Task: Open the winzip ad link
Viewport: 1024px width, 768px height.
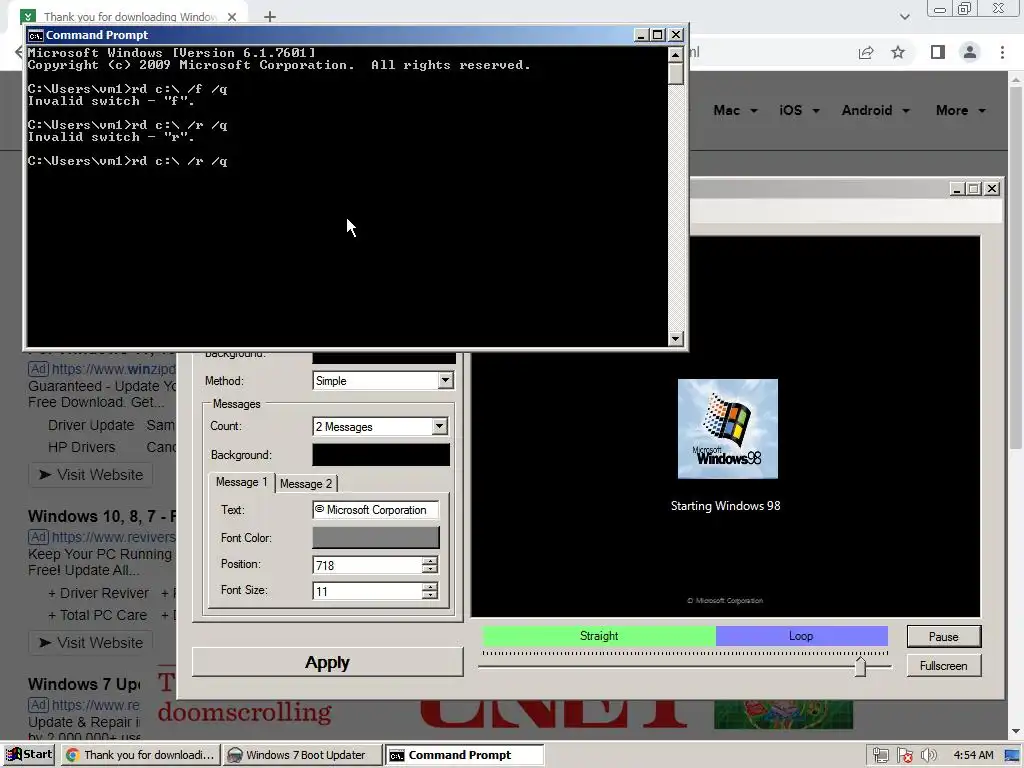Action: [x=114, y=369]
